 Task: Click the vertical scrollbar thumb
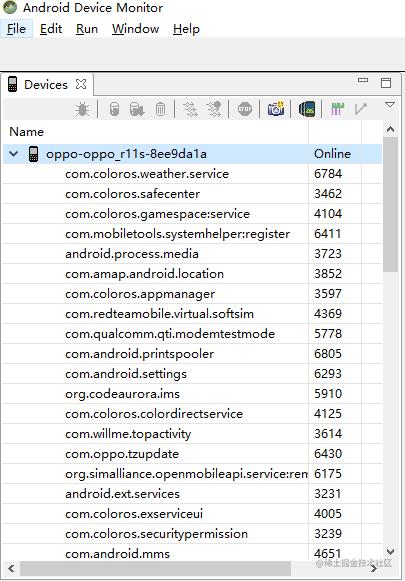pyautogui.click(x=390, y=205)
